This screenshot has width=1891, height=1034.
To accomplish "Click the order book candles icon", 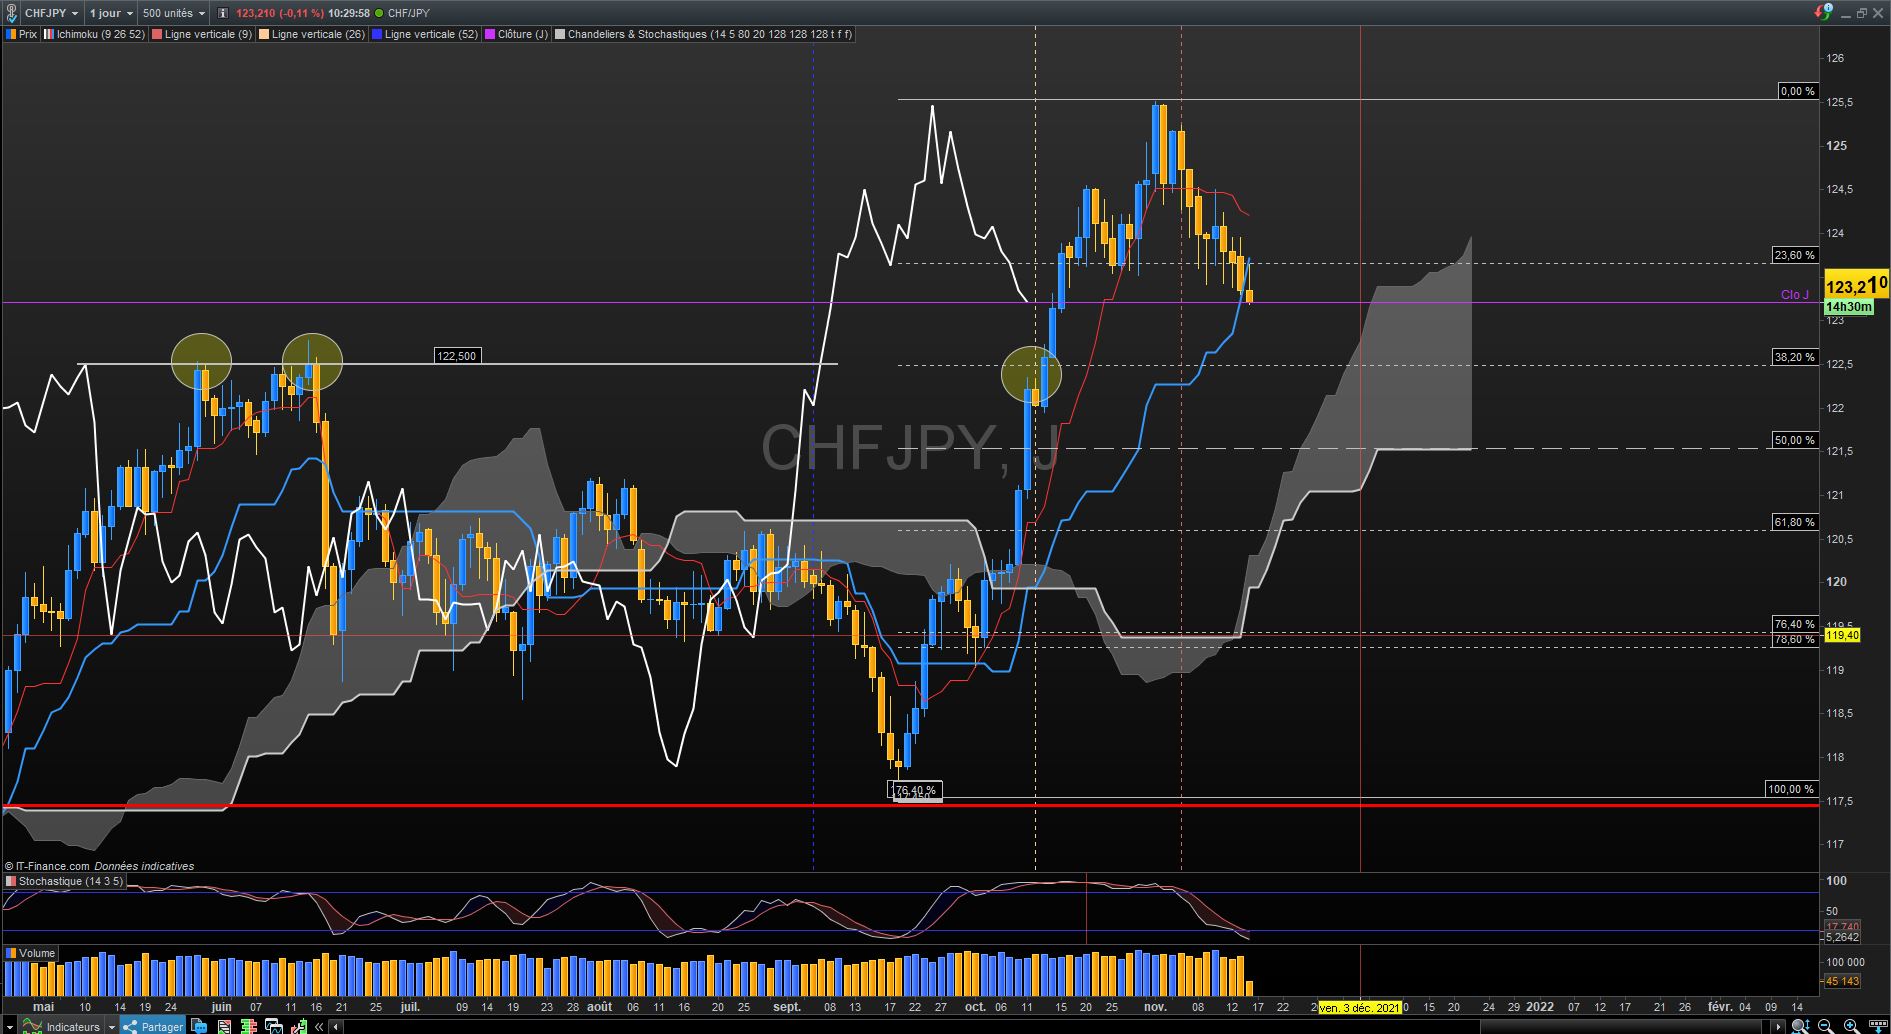I will [x=249, y=1026].
